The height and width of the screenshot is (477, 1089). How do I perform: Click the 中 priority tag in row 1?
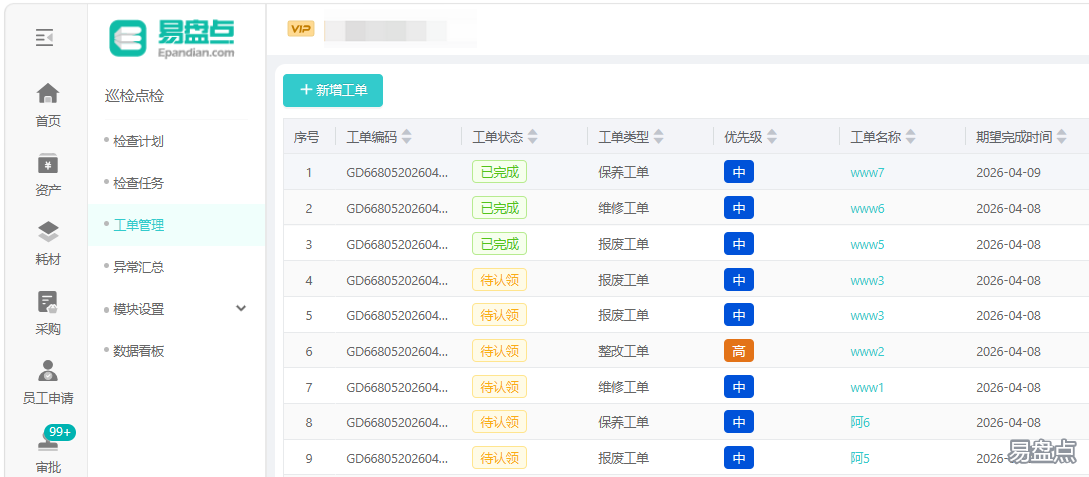[x=739, y=172]
